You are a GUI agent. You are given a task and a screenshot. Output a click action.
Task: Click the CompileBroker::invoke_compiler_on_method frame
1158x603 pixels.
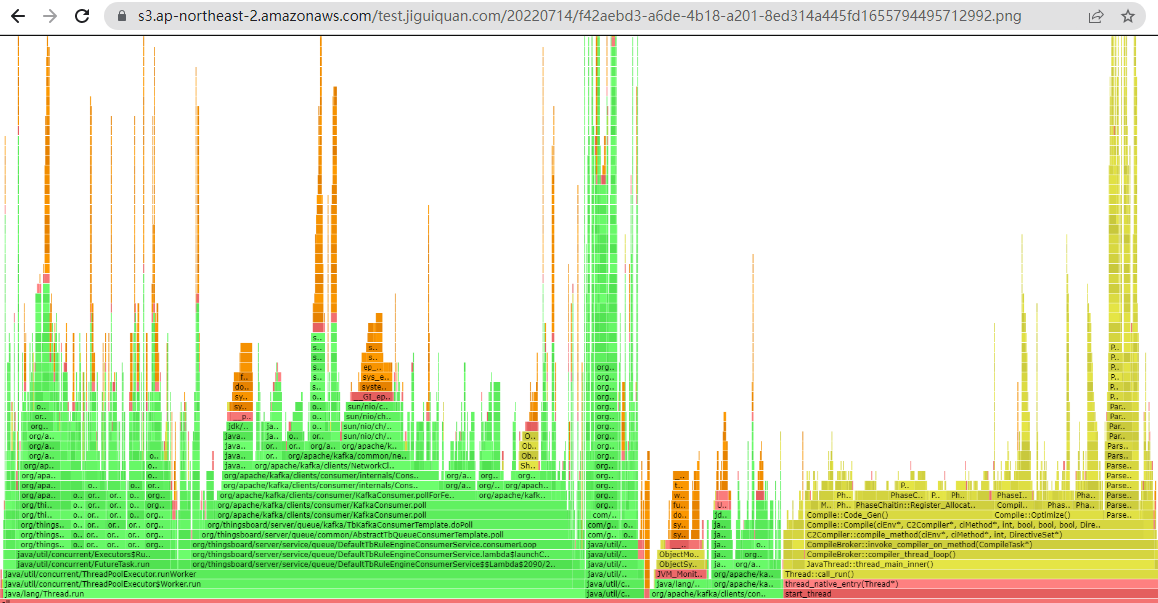pos(980,545)
